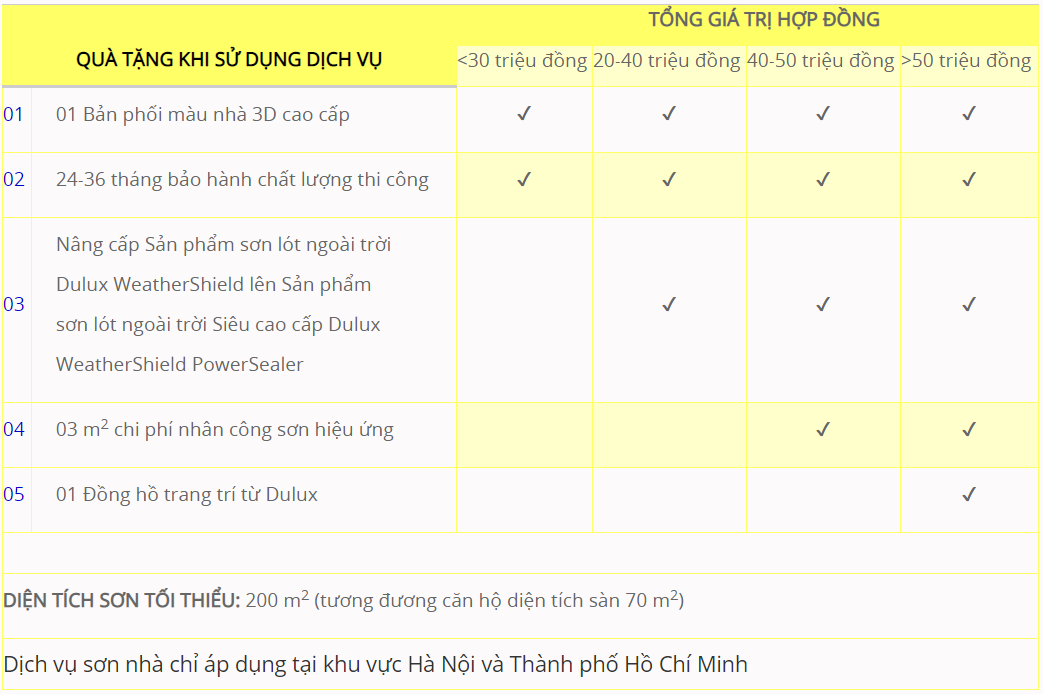The width and height of the screenshot is (1043, 694).
Task: Click the 'QUÀ TẶNG KHI SỬ DỤNG DỊCH VỤ' heading
Action: pos(229,59)
